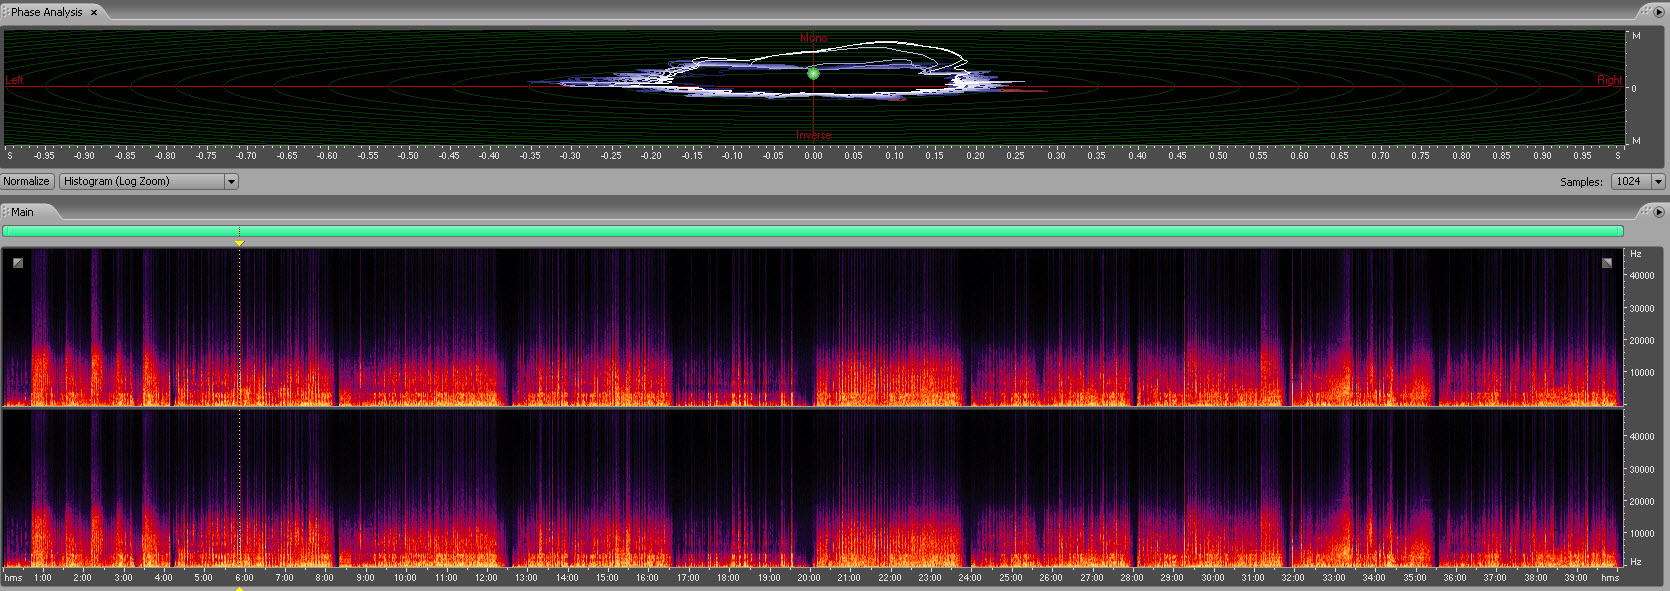Viewport: 1670px width, 591px height.
Task: Select the Main panel tab
Action: point(22,212)
